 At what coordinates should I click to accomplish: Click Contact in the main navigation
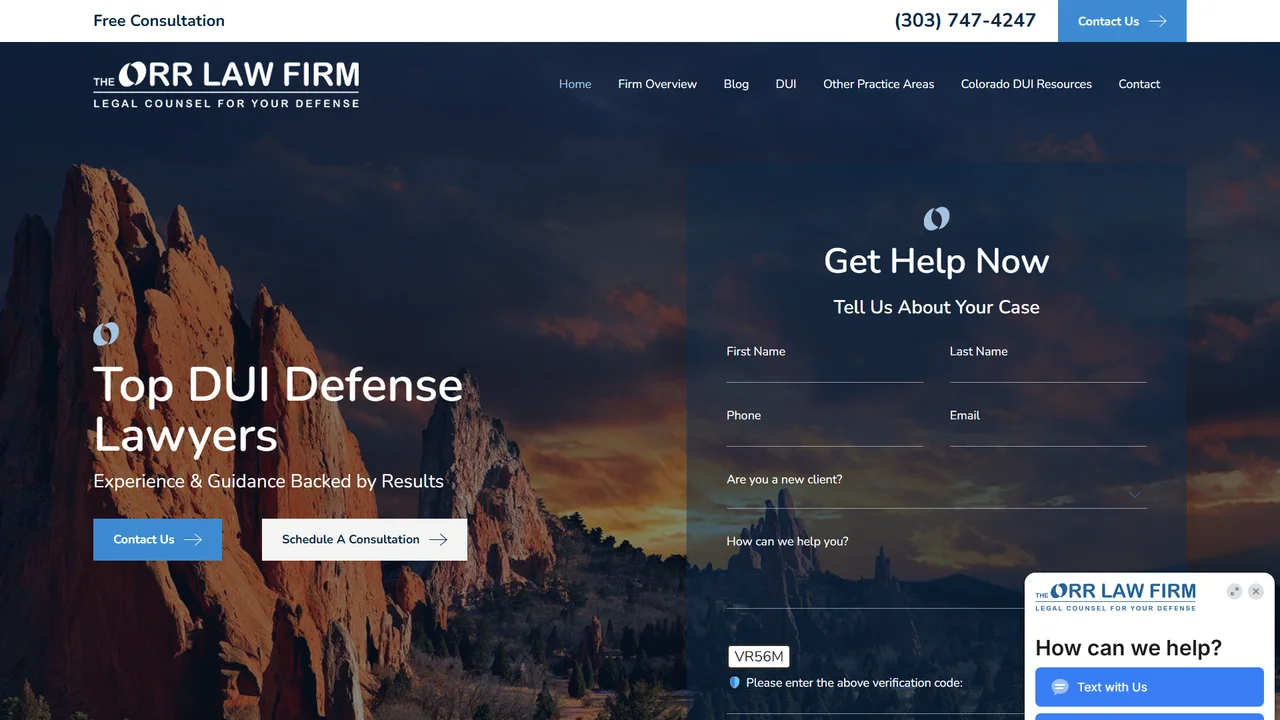1139,84
